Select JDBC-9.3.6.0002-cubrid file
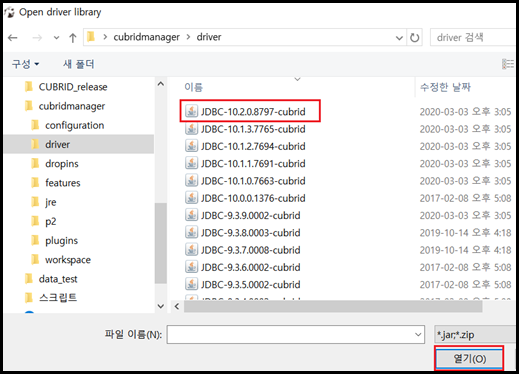This screenshot has height=375, width=521. pos(250,267)
